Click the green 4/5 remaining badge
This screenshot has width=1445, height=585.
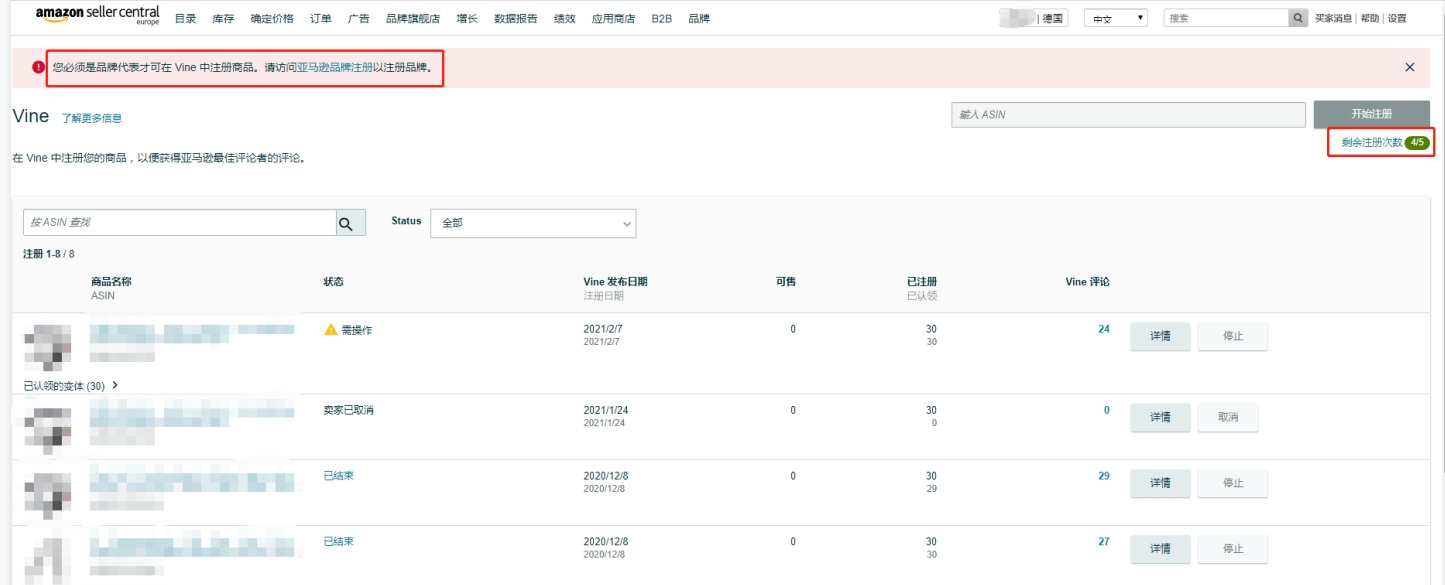coord(1417,143)
